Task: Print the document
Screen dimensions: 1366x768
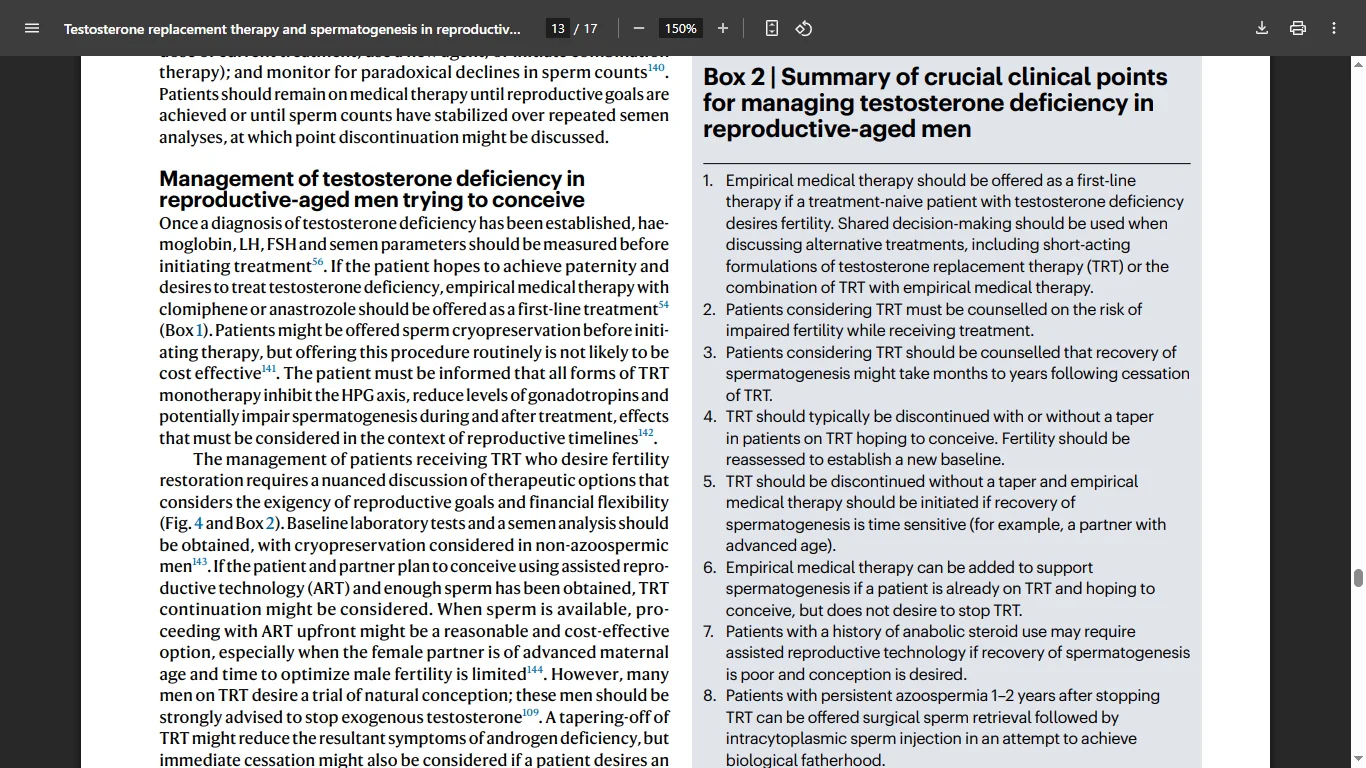Action: tap(1298, 28)
